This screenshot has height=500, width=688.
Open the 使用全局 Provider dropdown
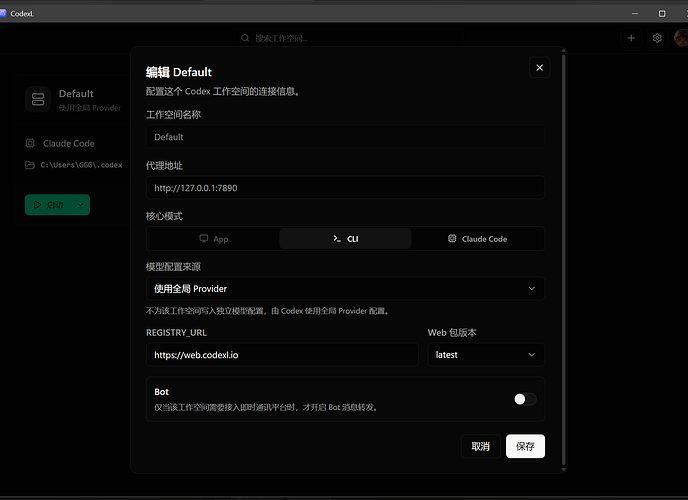pyautogui.click(x=345, y=289)
